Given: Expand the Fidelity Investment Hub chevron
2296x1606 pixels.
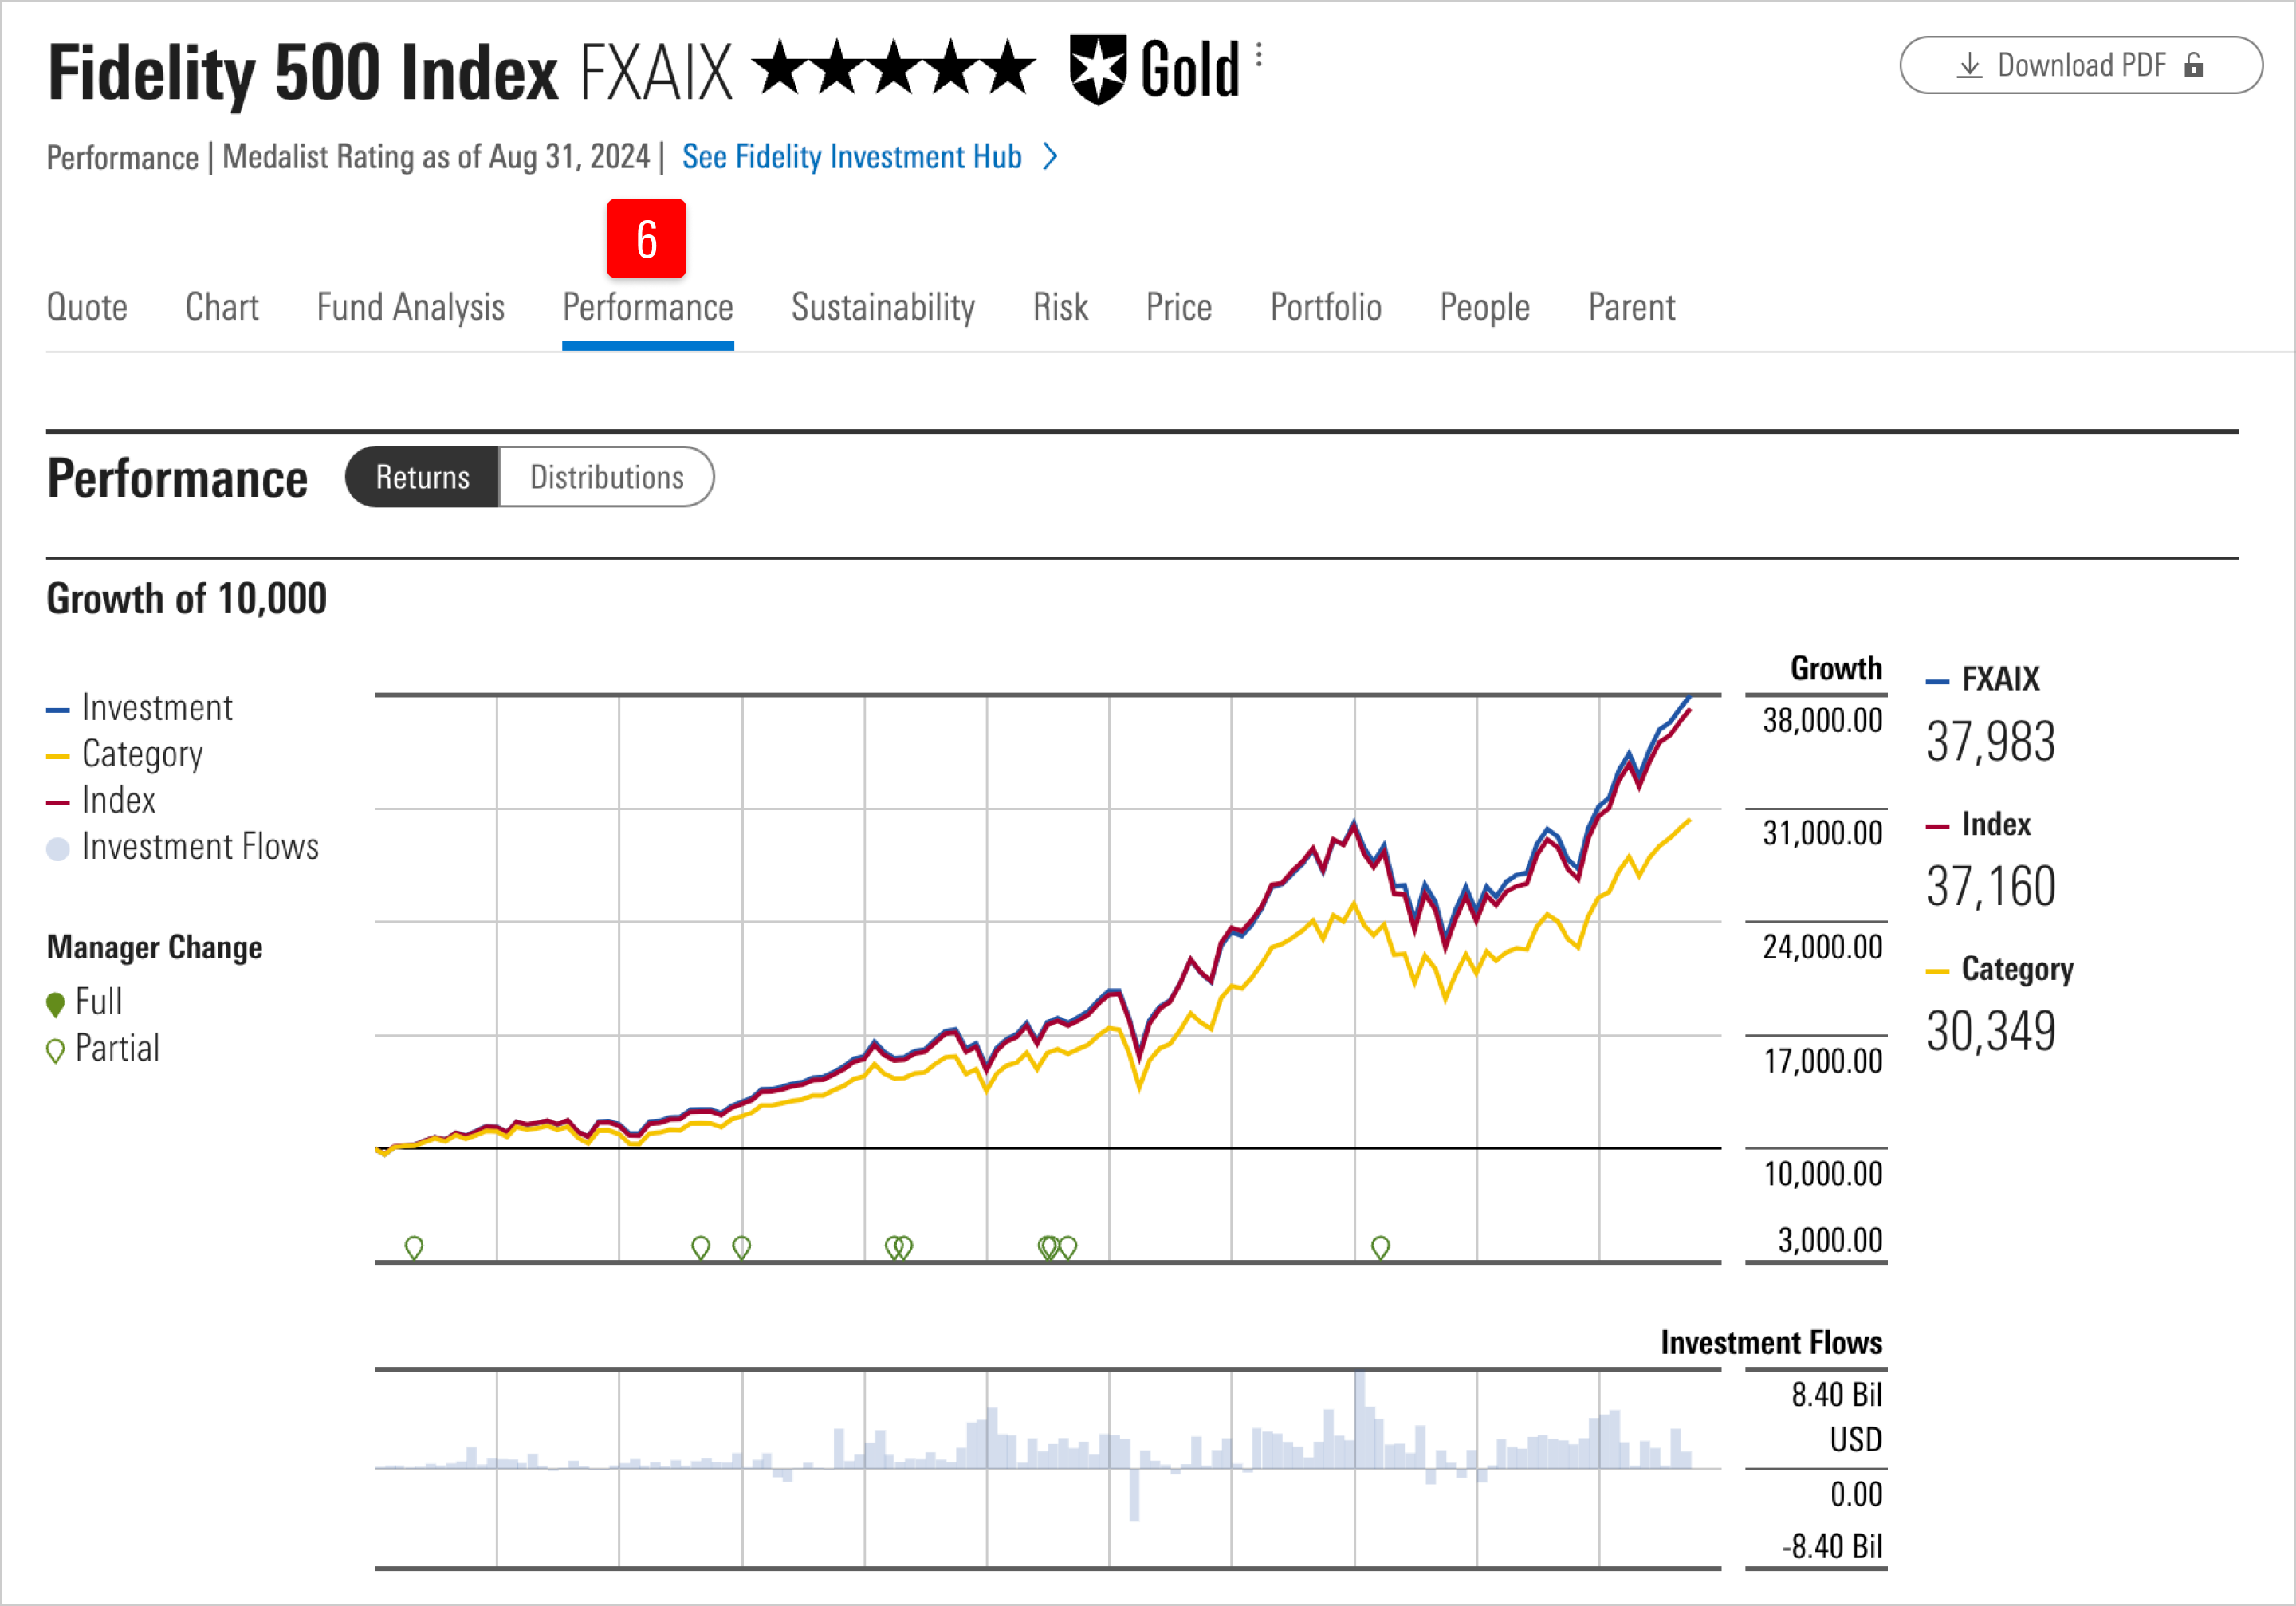Looking at the screenshot, I should click(1051, 157).
